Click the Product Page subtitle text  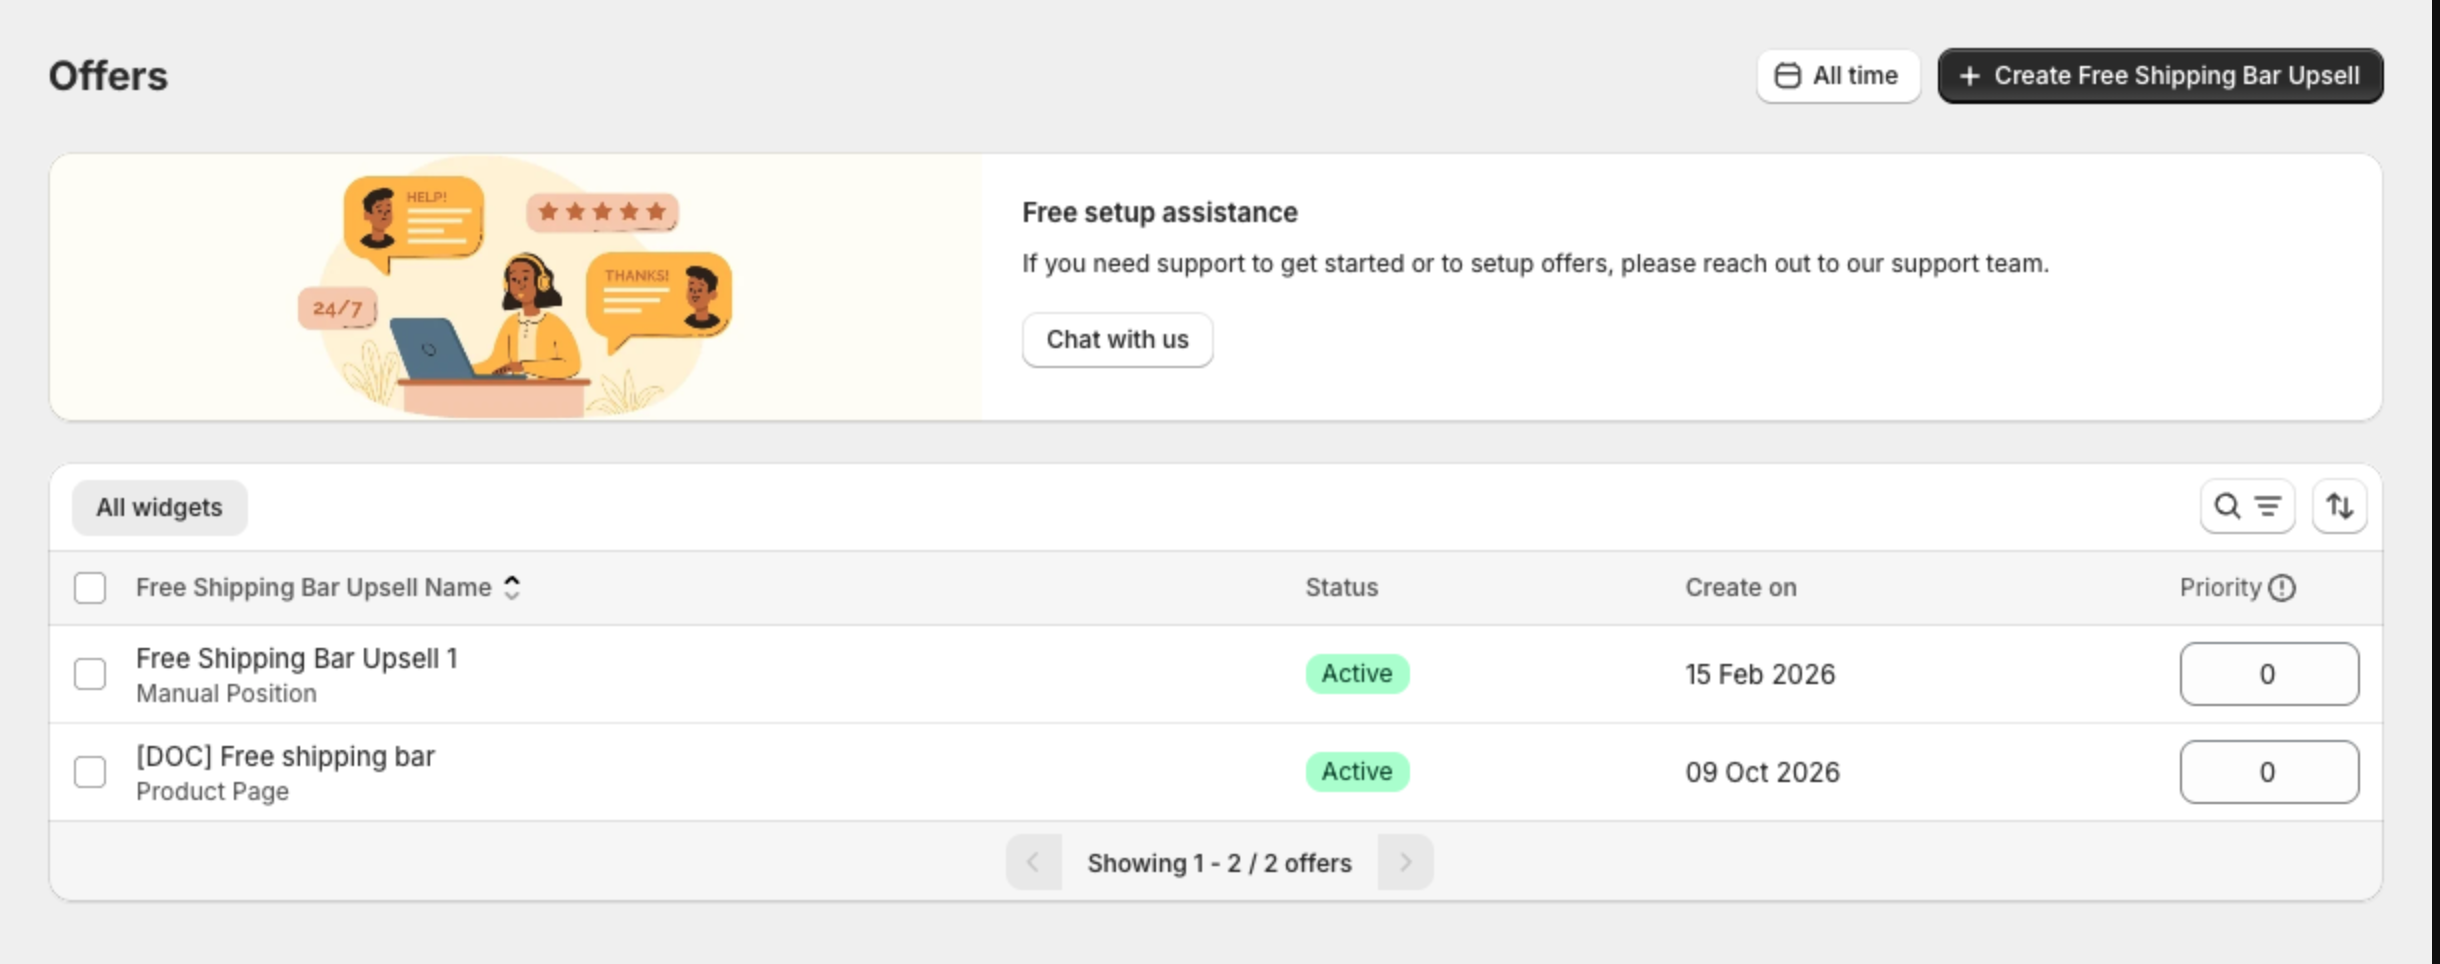coord(212,792)
